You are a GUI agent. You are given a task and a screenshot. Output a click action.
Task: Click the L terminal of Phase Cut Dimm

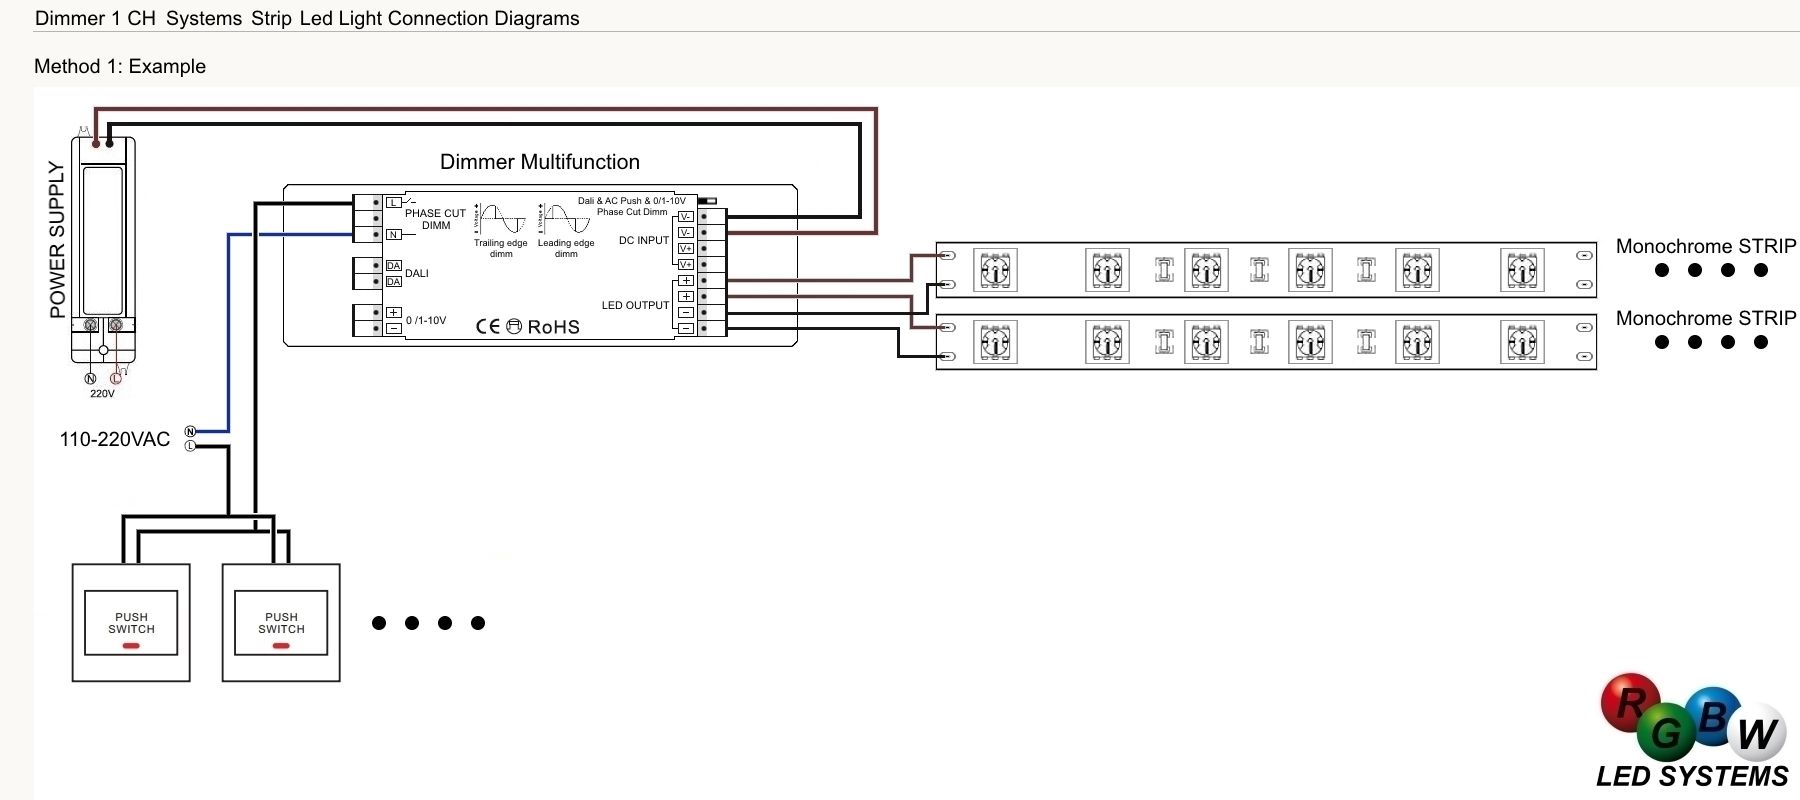tap(394, 202)
